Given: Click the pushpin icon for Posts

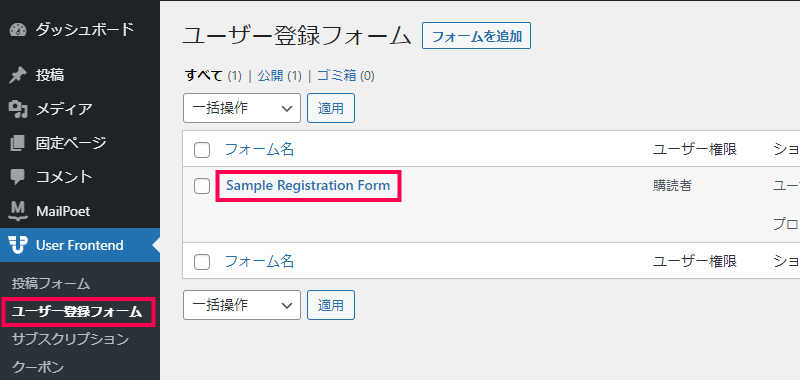Looking at the screenshot, I should 18,75.
